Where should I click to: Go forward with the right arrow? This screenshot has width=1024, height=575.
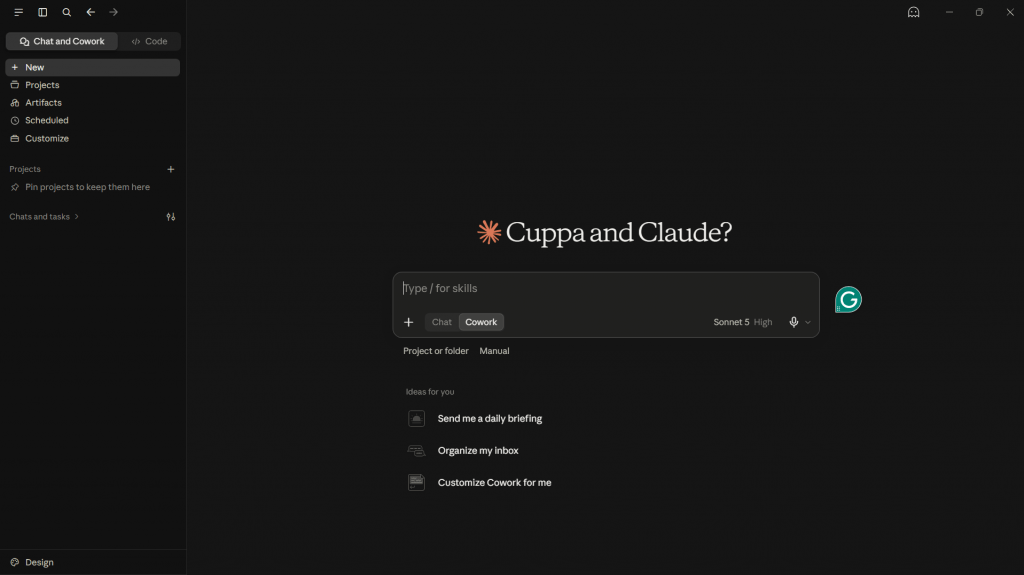(114, 12)
